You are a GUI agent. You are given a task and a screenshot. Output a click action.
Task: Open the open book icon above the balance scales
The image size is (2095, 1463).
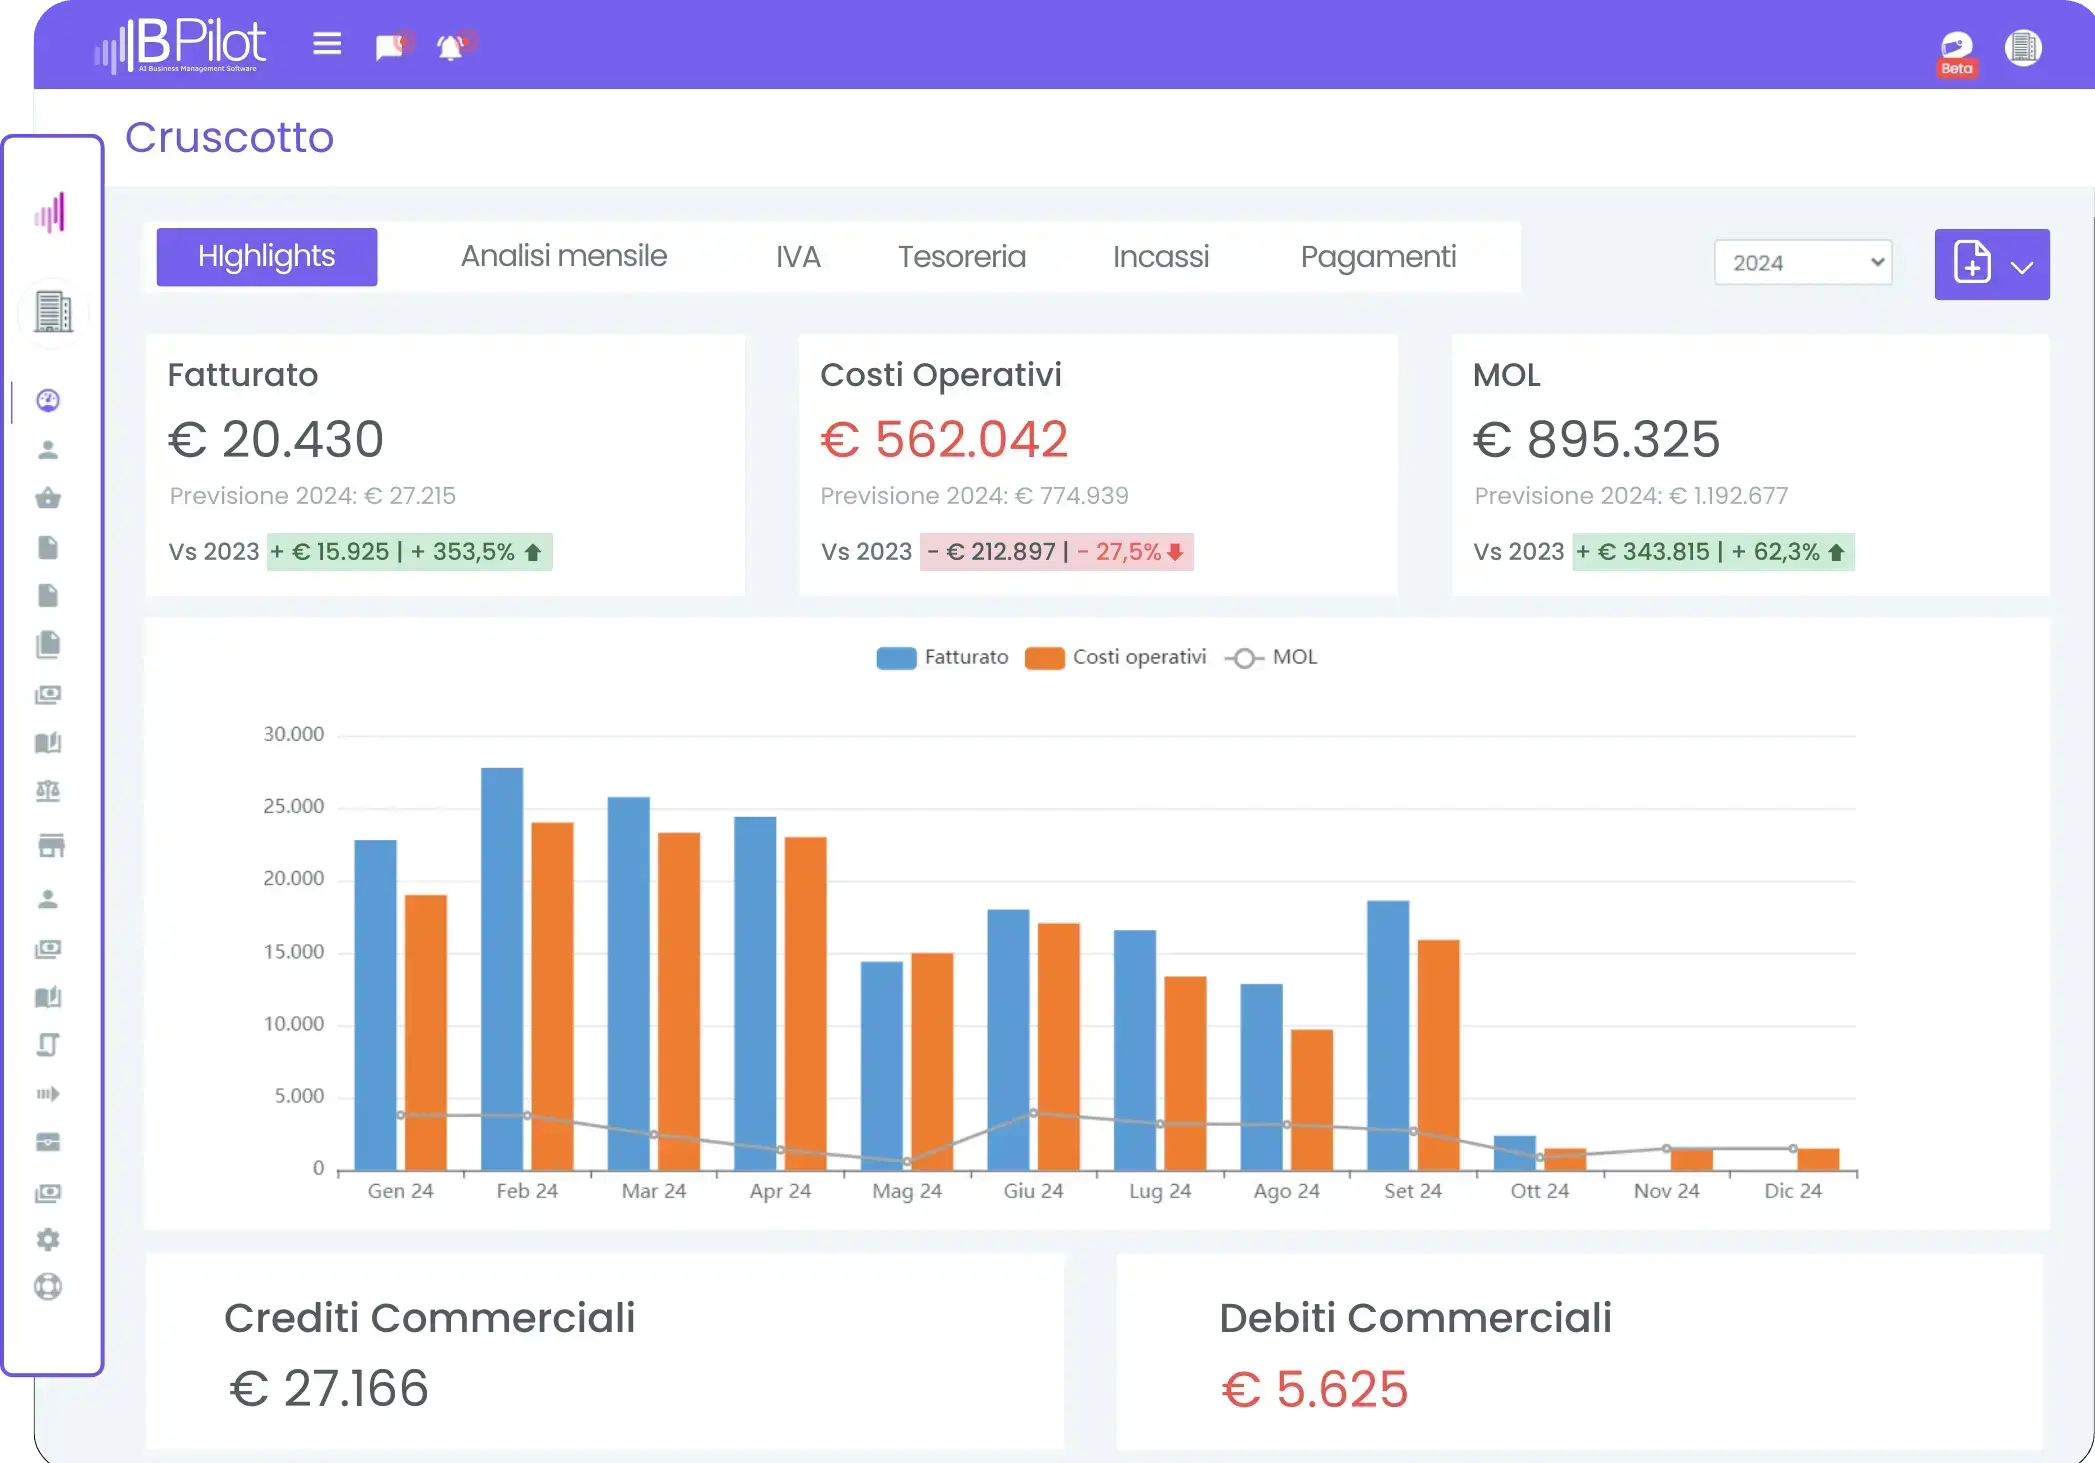click(48, 742)
